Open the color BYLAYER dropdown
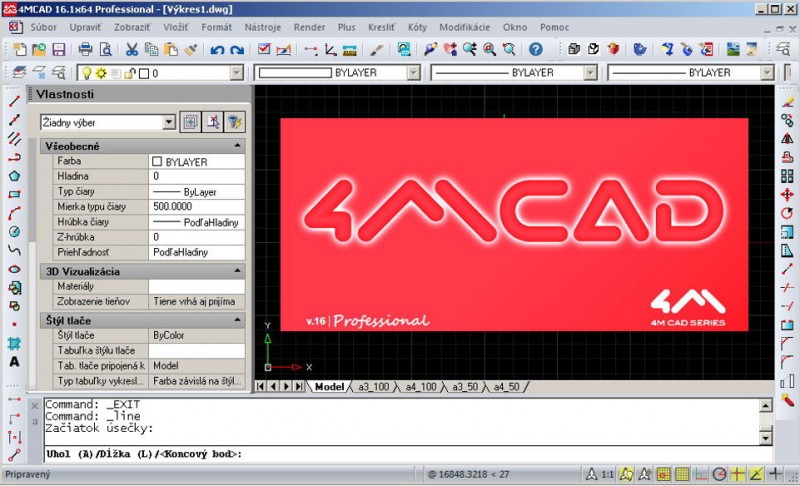 tap(413, 73)
